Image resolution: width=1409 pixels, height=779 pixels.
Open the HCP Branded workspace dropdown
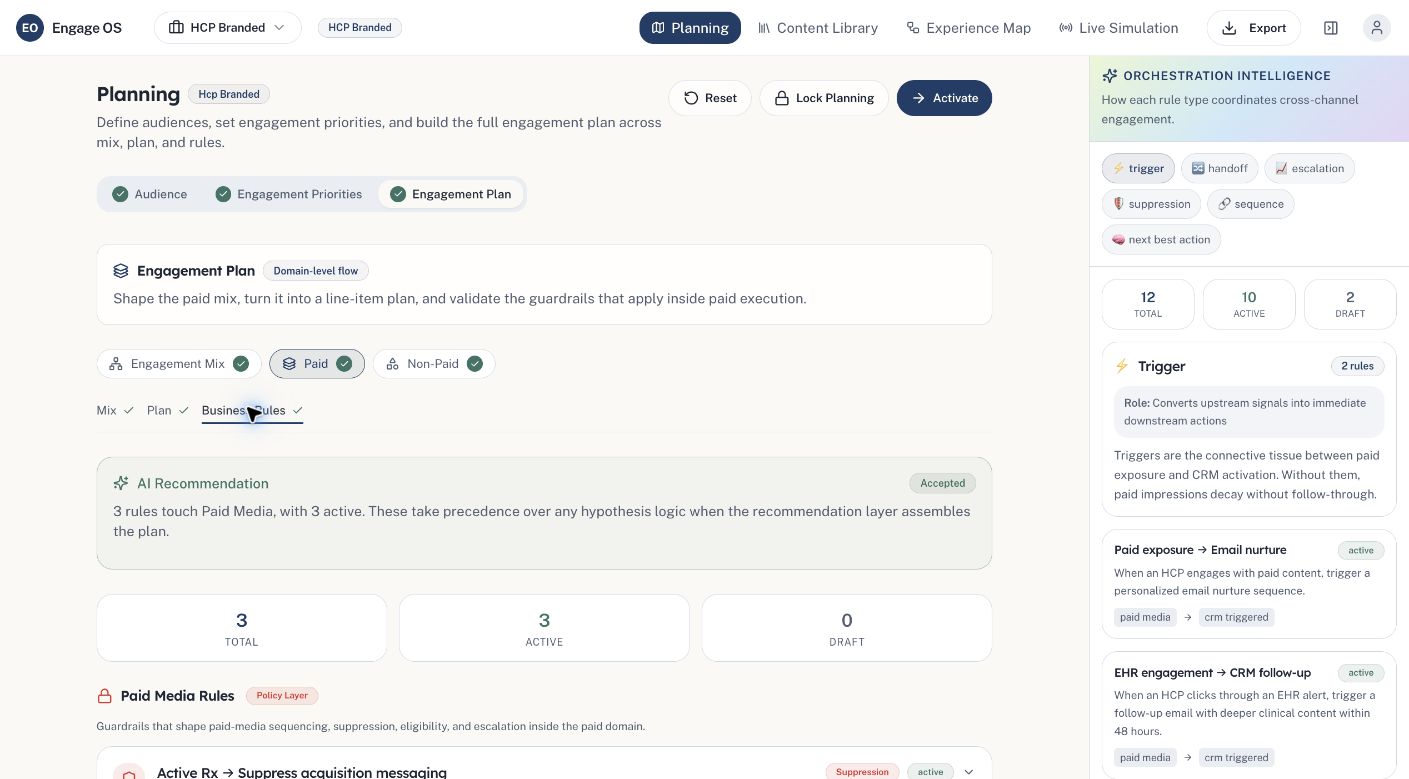(x=227, y=28)
